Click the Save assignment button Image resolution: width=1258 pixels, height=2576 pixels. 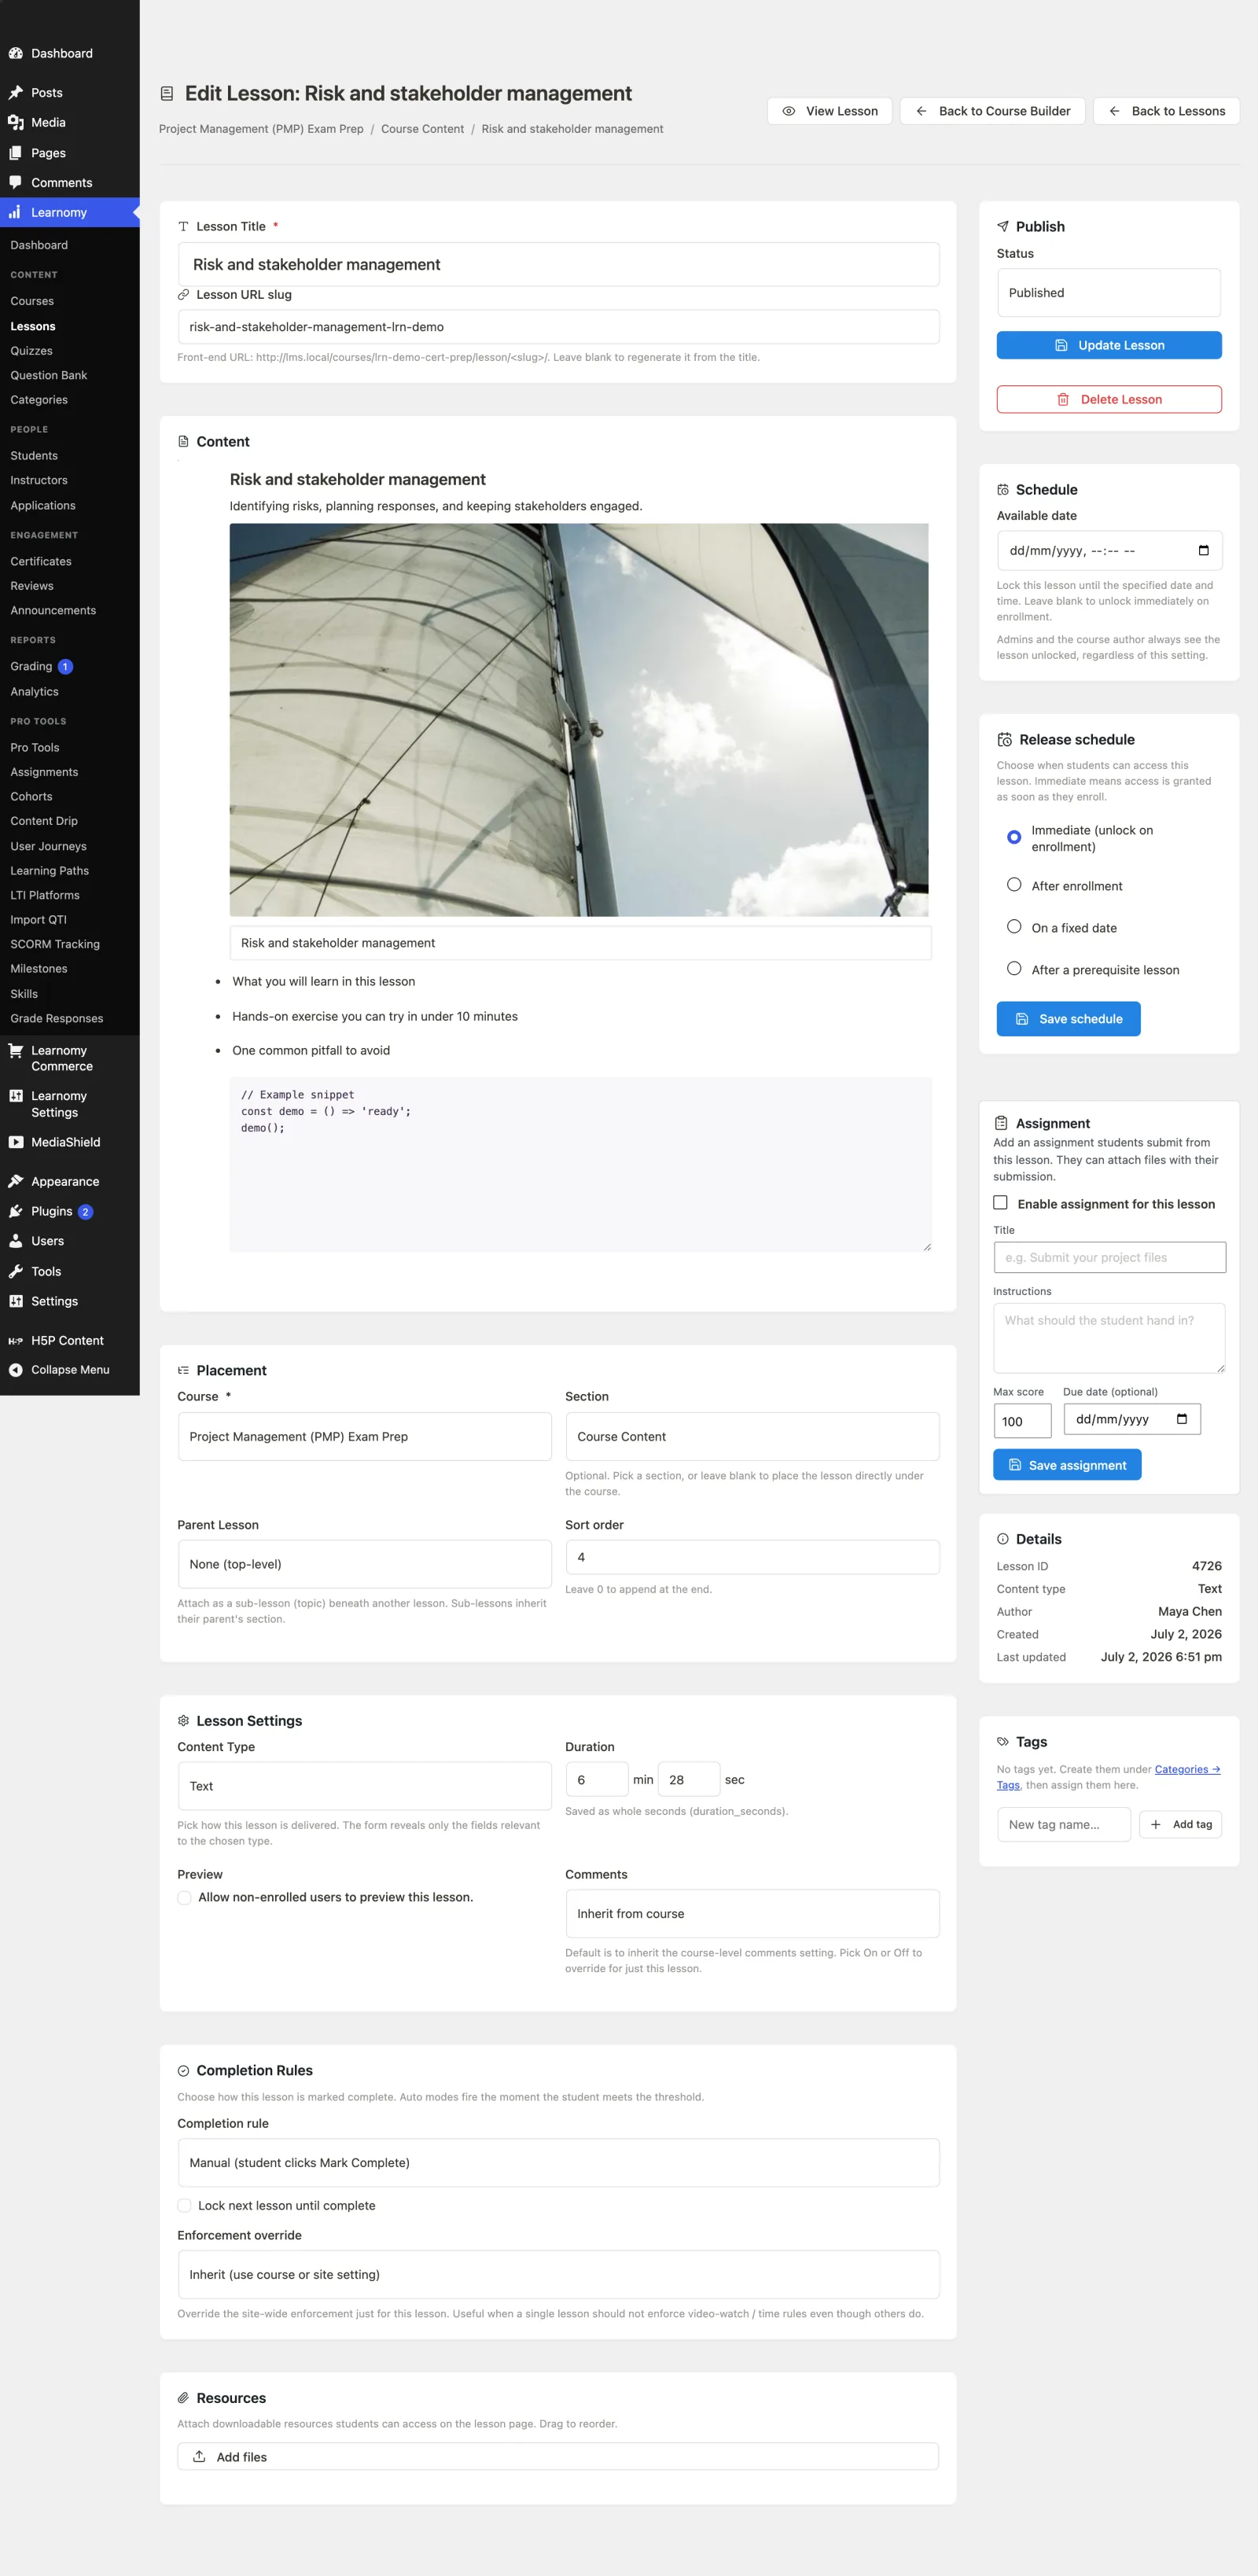click(x=1067, y=1465)
